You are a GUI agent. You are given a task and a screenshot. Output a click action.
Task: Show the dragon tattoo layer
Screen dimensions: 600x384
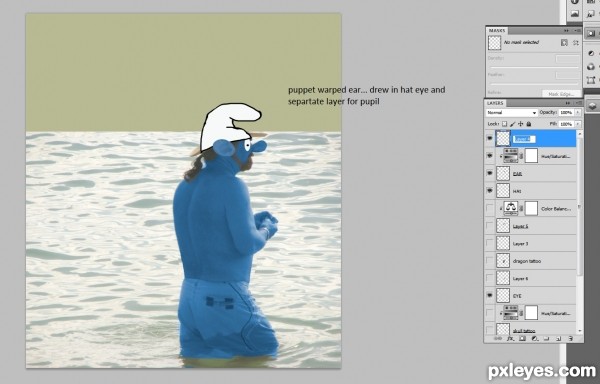coord(490,261)
